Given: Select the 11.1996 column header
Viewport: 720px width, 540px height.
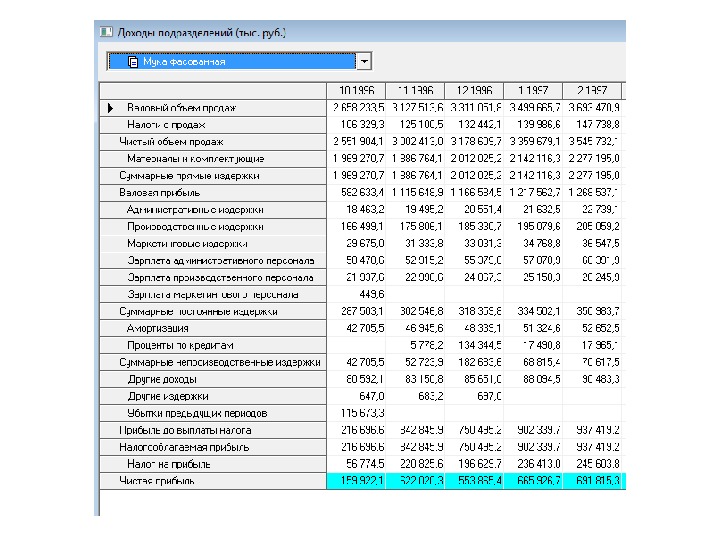Looking at the screenshot, I should (x=415, y=91).
